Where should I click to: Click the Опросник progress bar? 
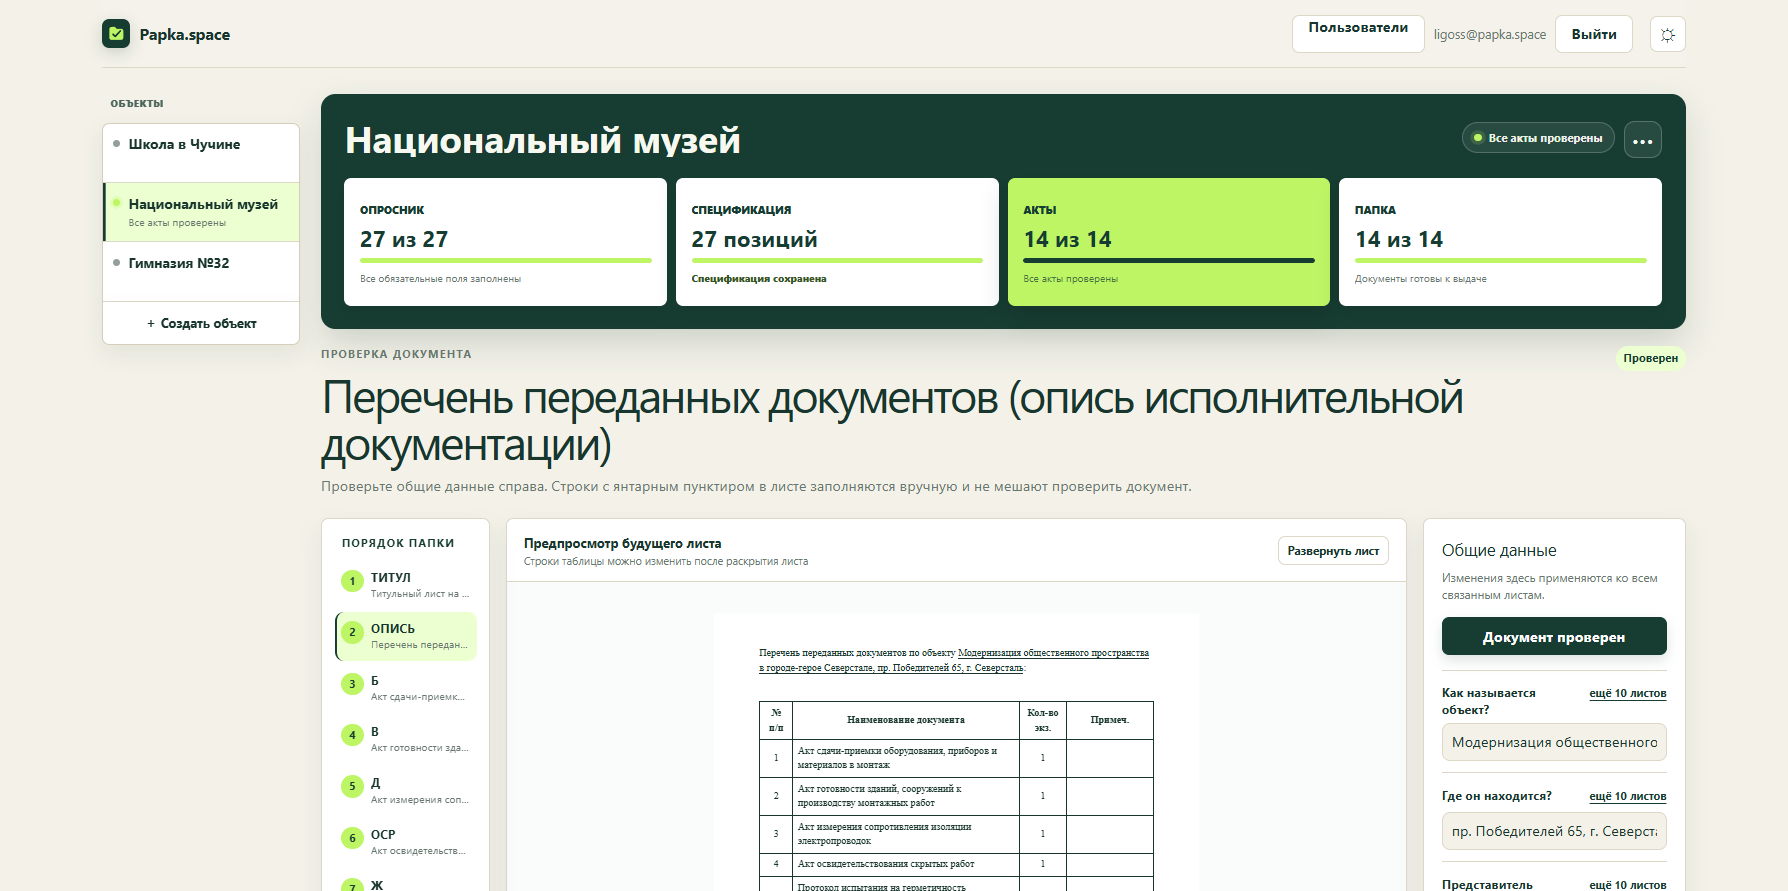click(x=505, y=260)
